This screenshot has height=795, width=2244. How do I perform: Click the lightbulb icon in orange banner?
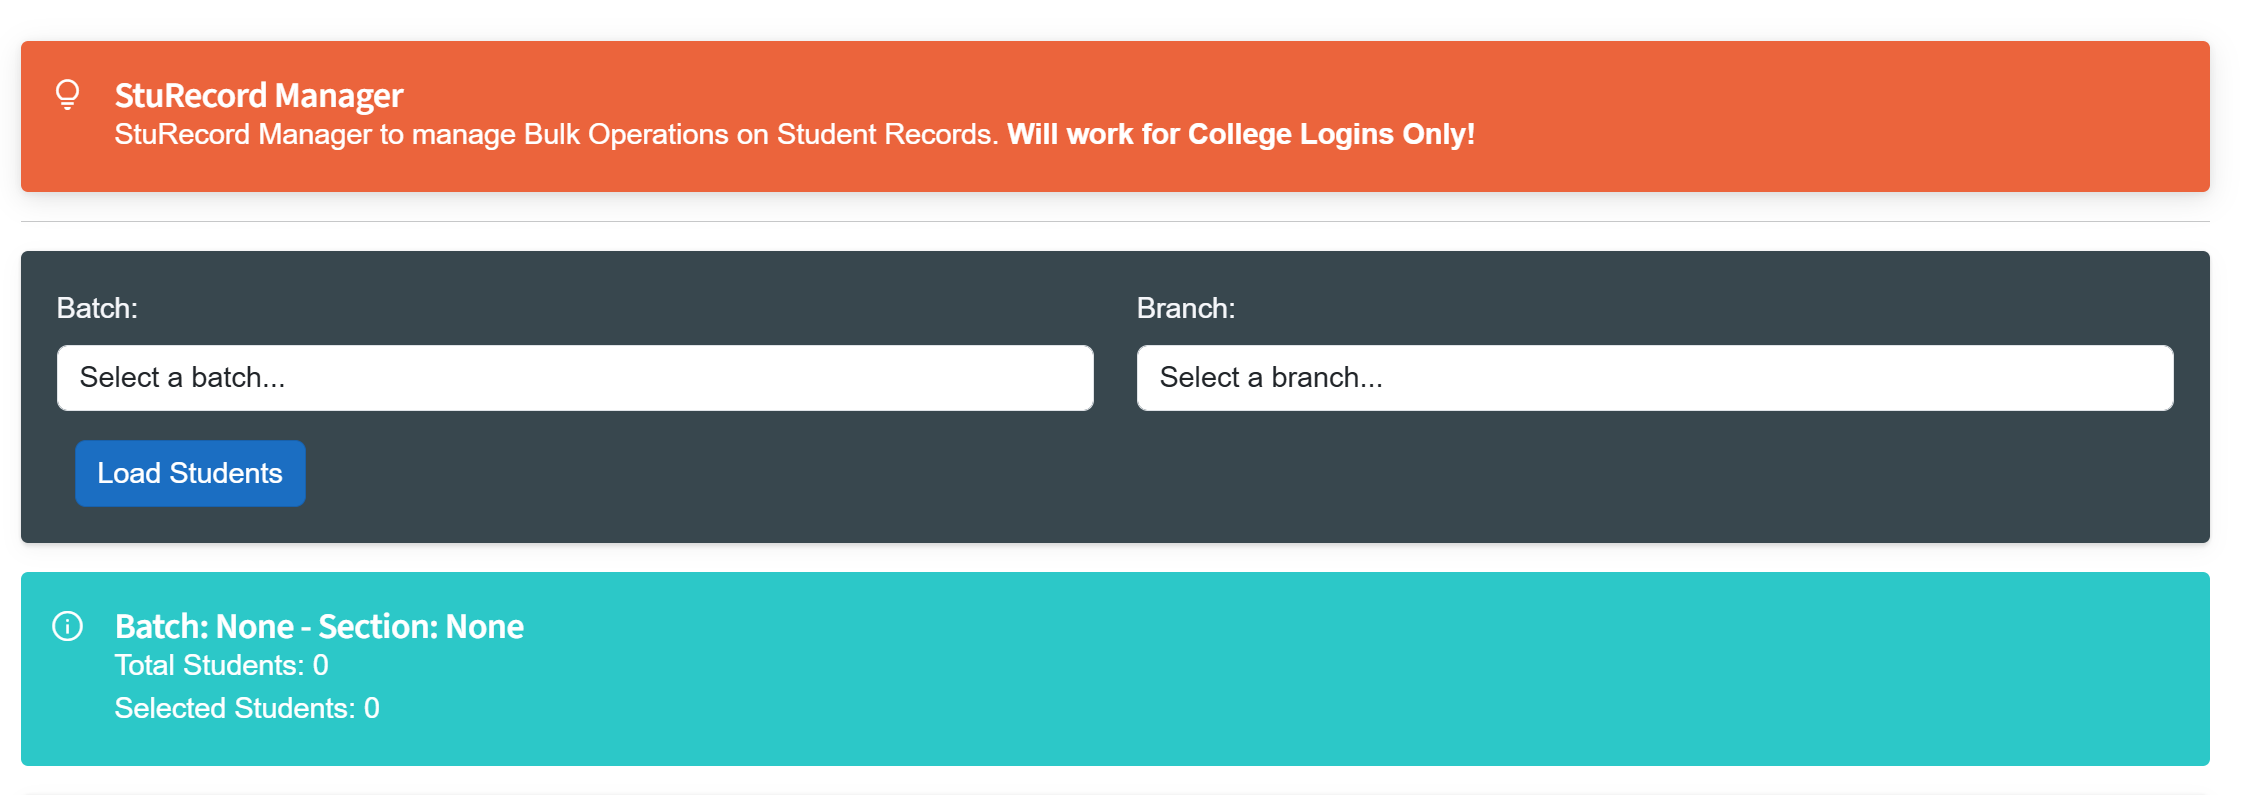[x=67, y=94]
